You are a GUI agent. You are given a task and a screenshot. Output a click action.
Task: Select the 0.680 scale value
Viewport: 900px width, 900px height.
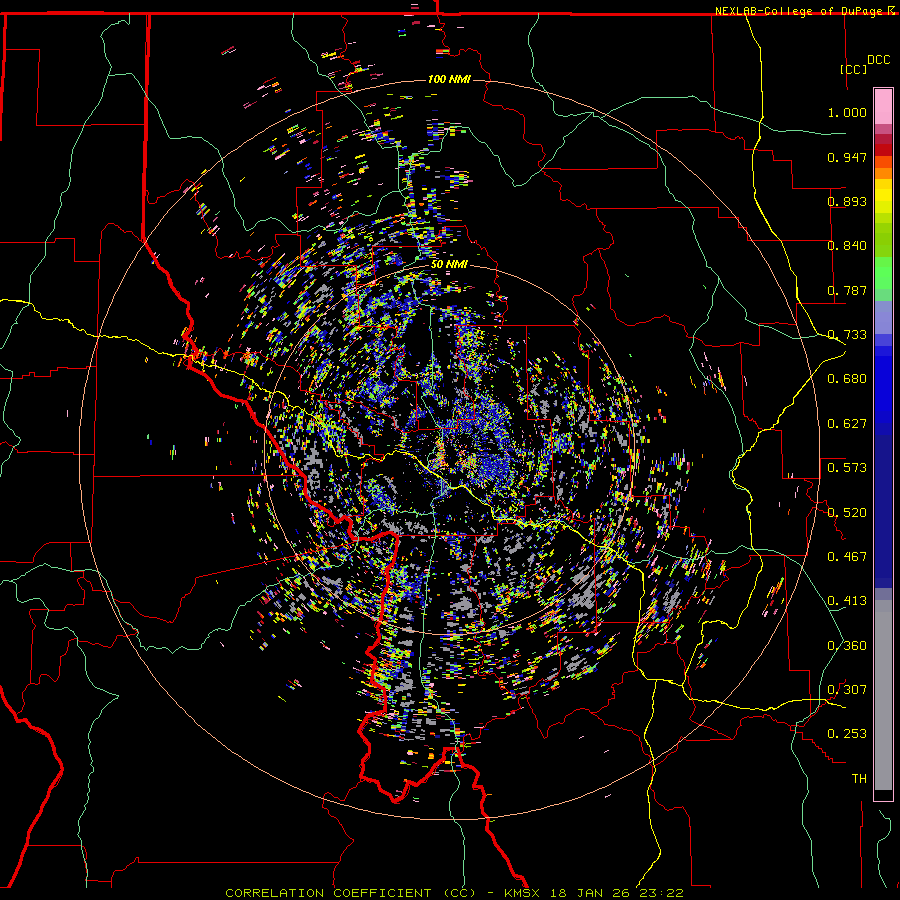point(847,379)
